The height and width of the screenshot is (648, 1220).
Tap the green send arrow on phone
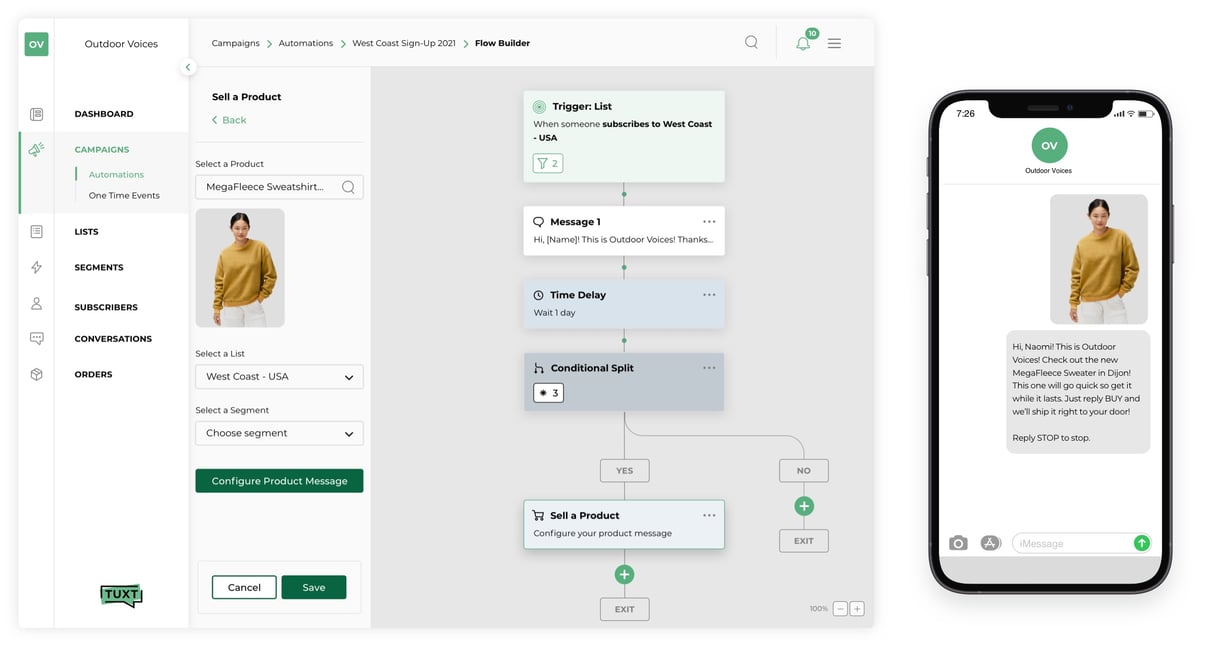1141,543
